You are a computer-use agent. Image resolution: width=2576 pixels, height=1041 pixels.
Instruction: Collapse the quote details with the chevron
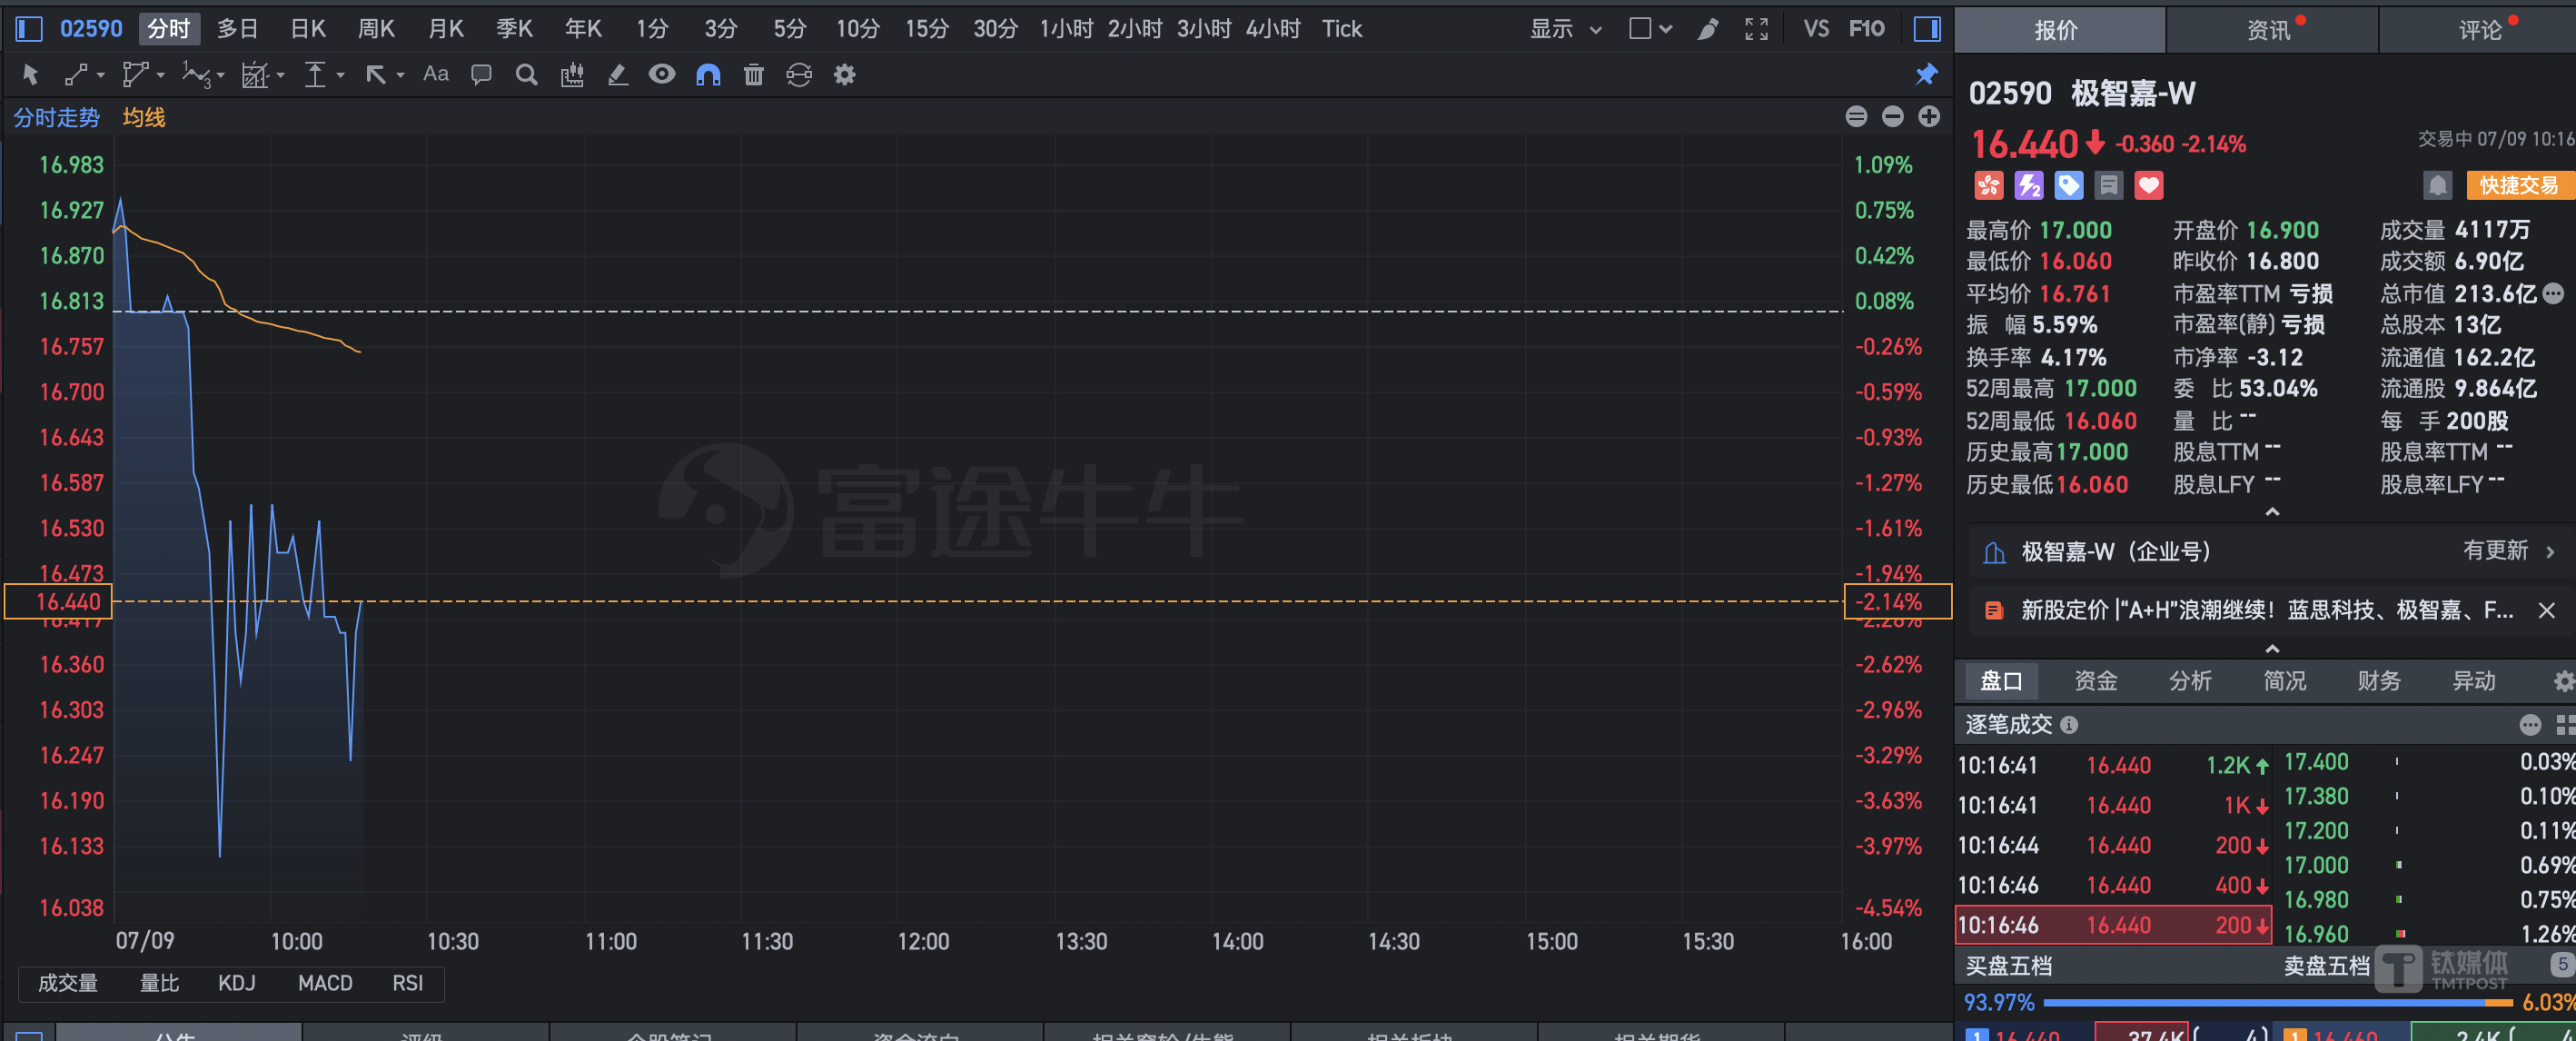[2272, 511]
